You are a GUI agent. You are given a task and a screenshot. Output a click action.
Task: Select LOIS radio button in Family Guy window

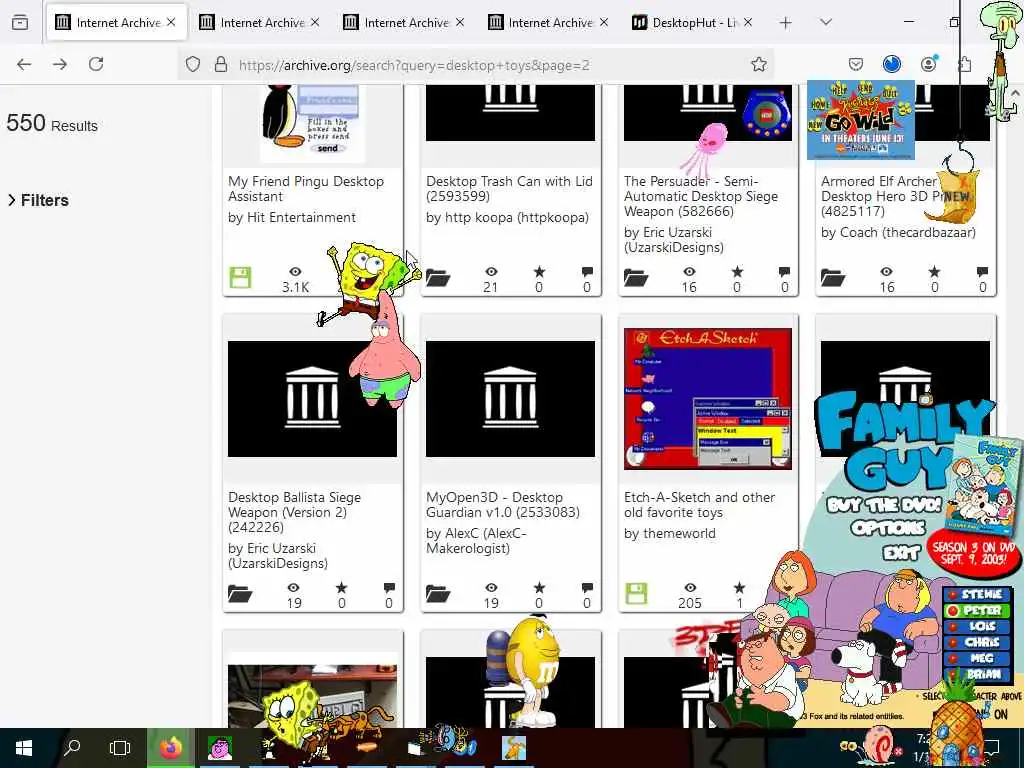[x=953, y=626]
